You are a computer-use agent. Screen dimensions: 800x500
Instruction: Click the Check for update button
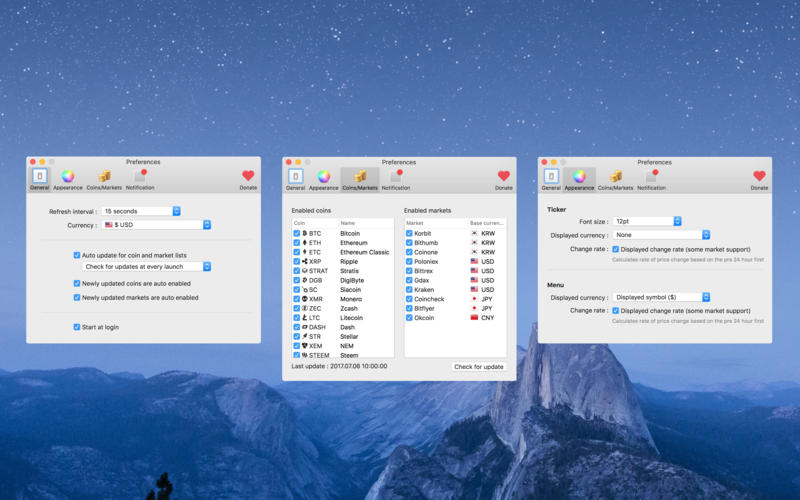479,367
